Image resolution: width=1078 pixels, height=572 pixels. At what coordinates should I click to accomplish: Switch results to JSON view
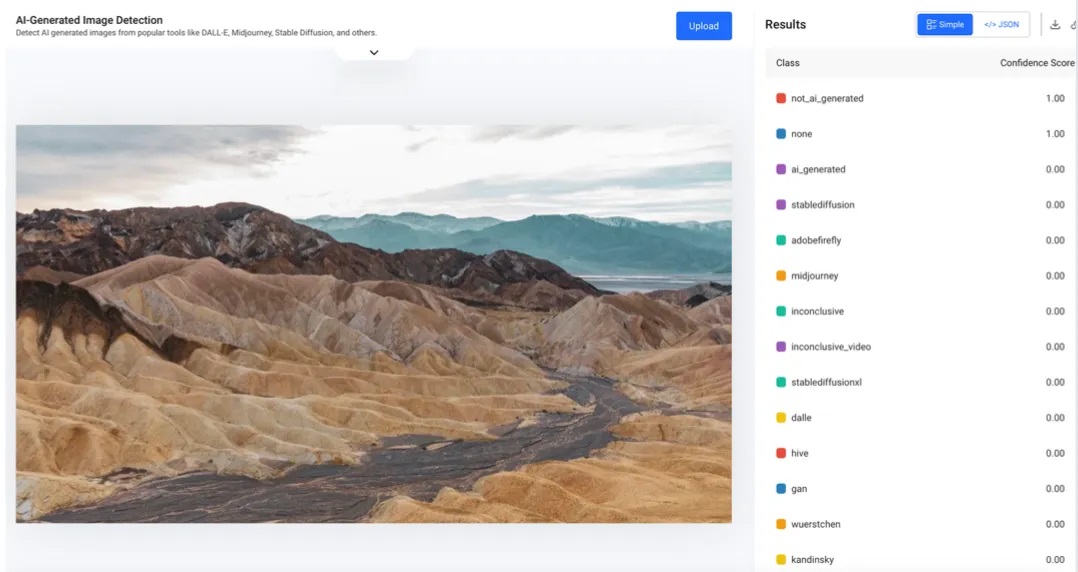point(1001,25)
